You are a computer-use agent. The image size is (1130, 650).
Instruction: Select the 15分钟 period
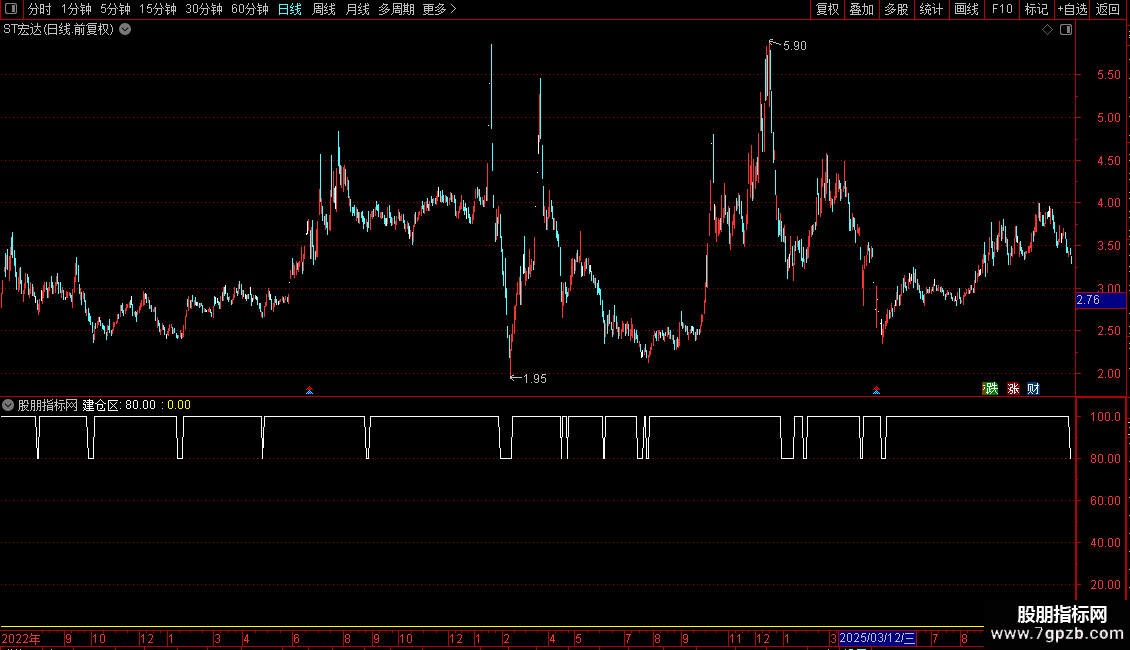pos(158,9)
